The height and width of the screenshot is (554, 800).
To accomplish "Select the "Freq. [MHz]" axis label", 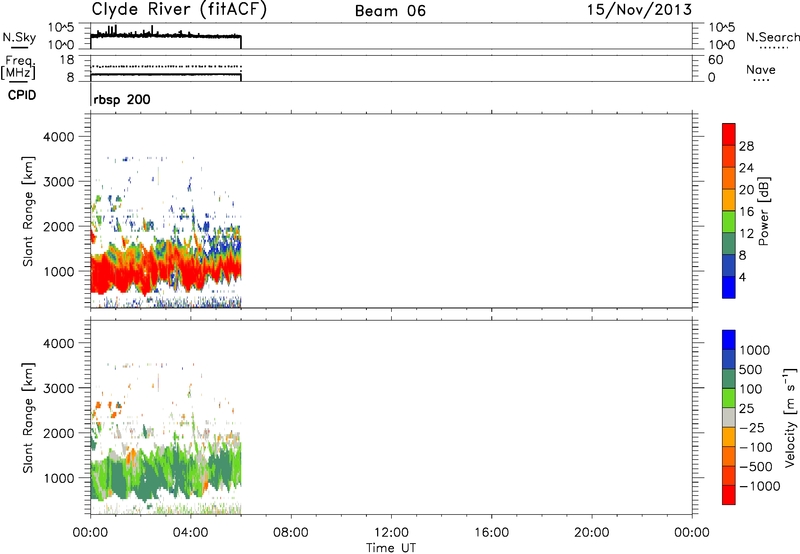I will pyautogui.click(x=18, y=67).
